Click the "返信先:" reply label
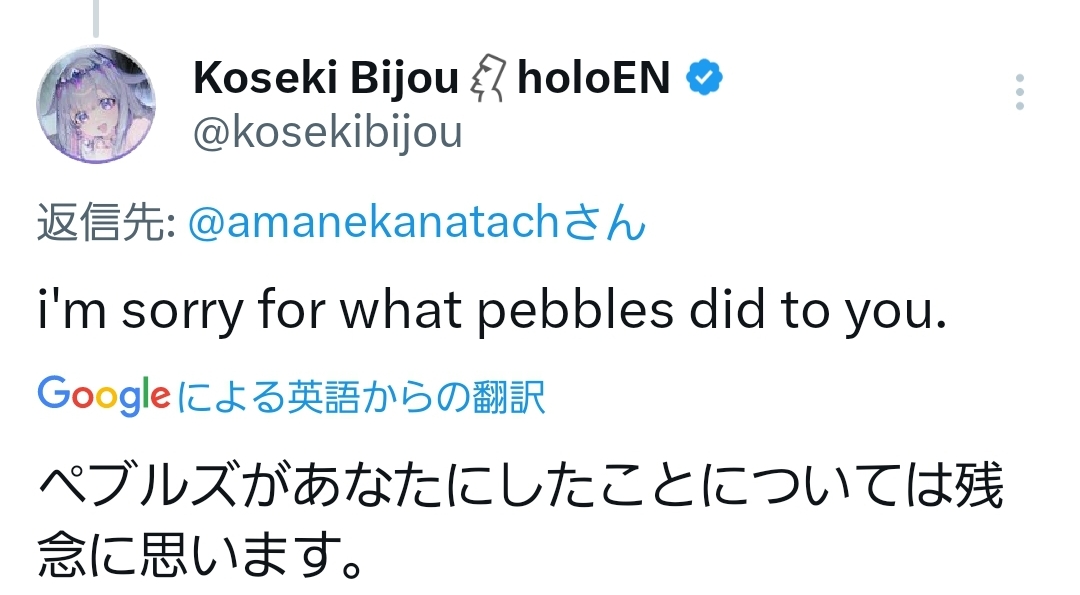Viewport: 1080px width, 595px height. tap(108, 224)
